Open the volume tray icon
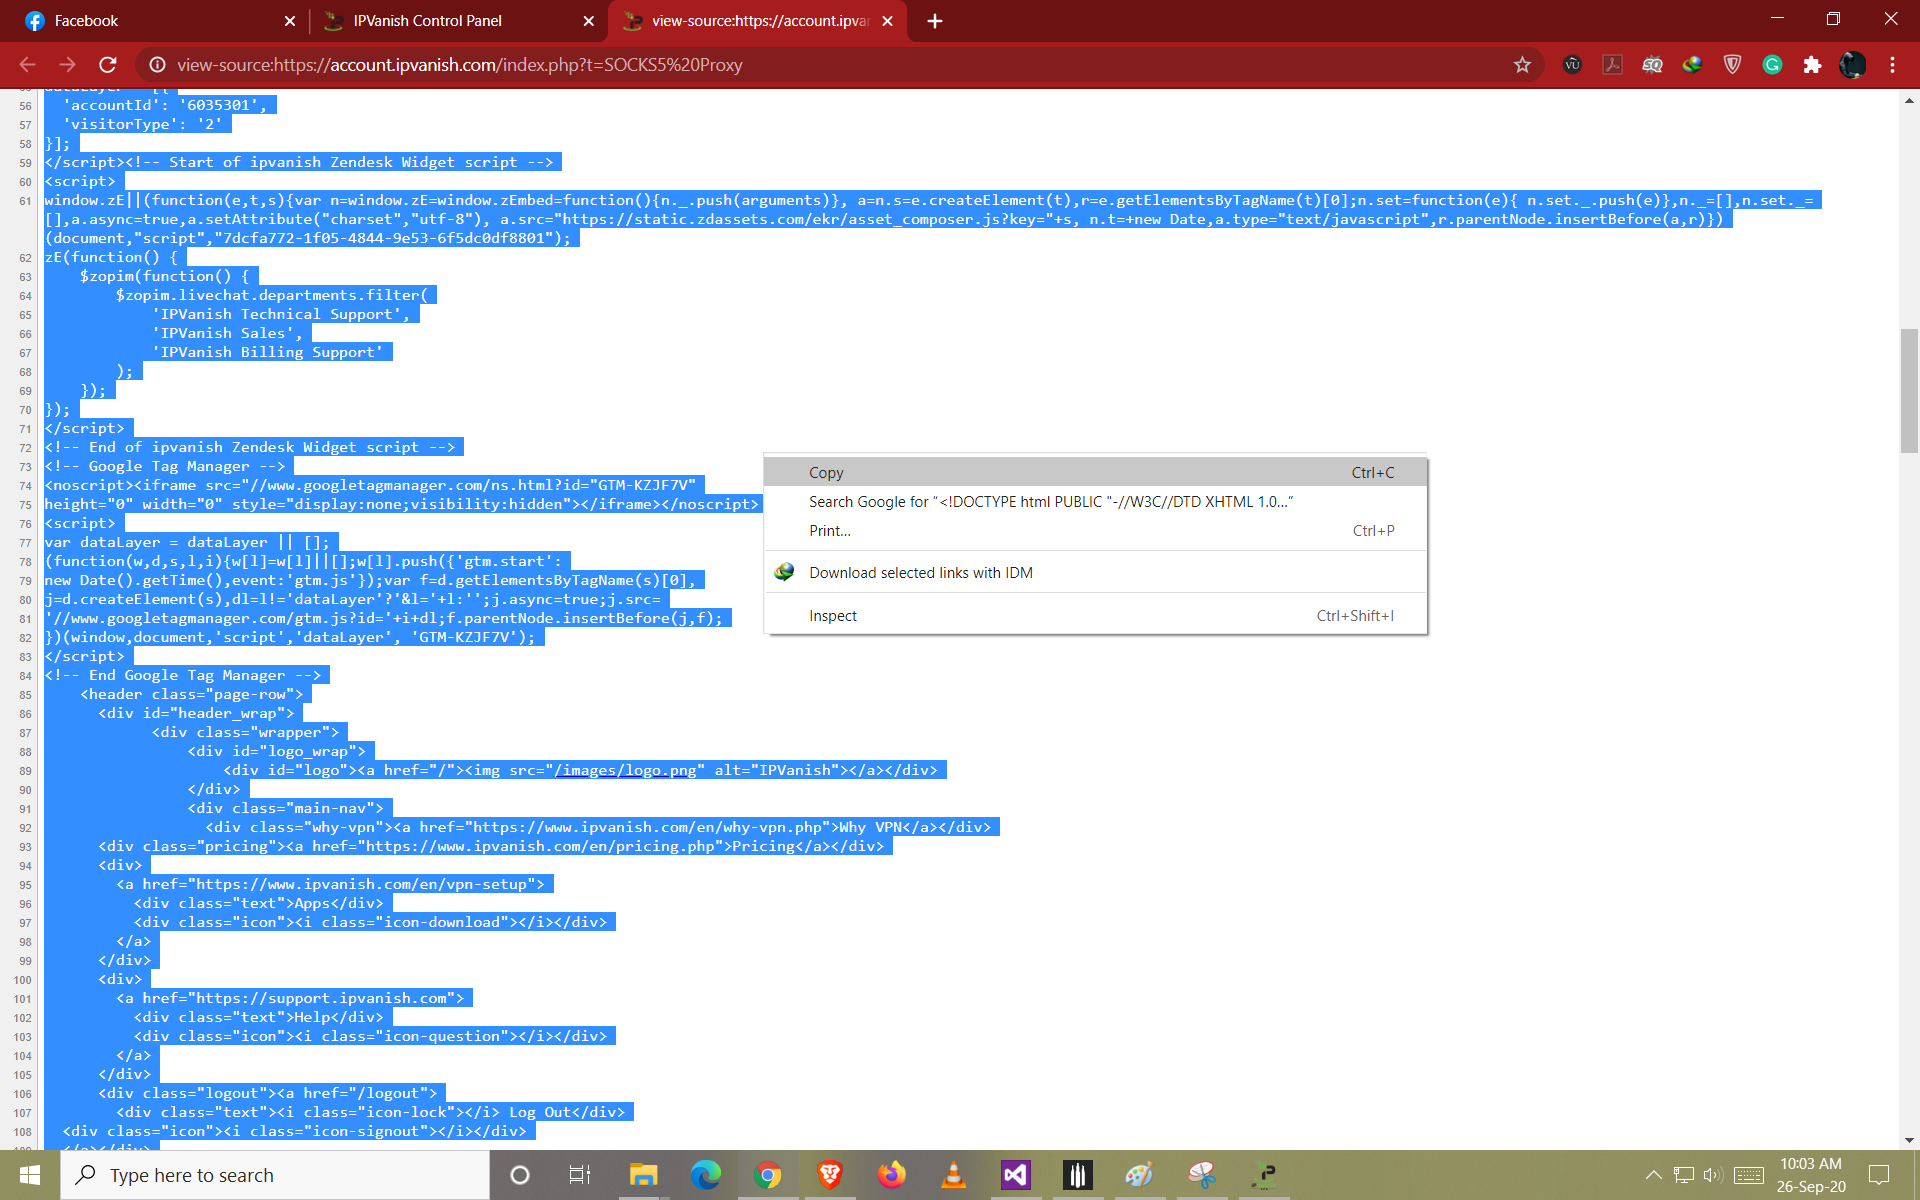Image resolution: width=1920 pixels, height=1200 pixels. [x=1713, y=1175]
